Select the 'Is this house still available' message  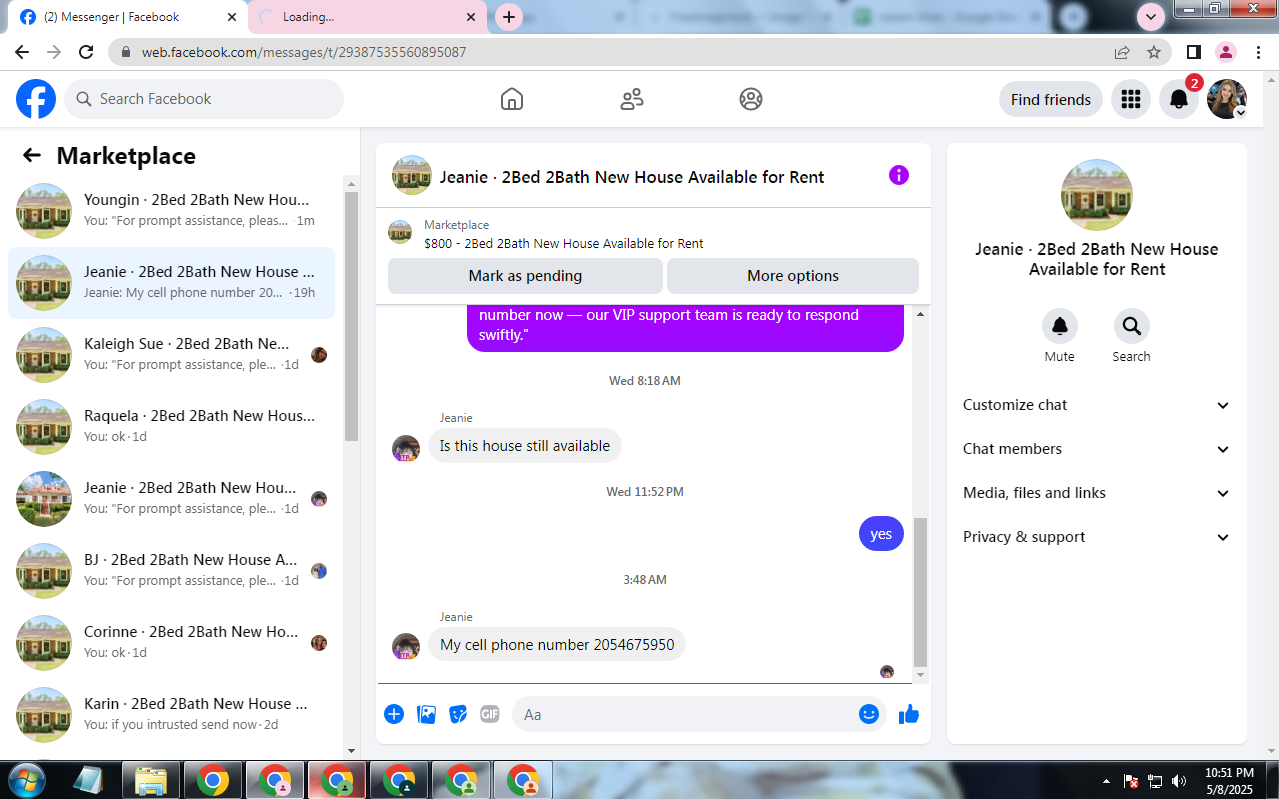[x=525, y=446]
